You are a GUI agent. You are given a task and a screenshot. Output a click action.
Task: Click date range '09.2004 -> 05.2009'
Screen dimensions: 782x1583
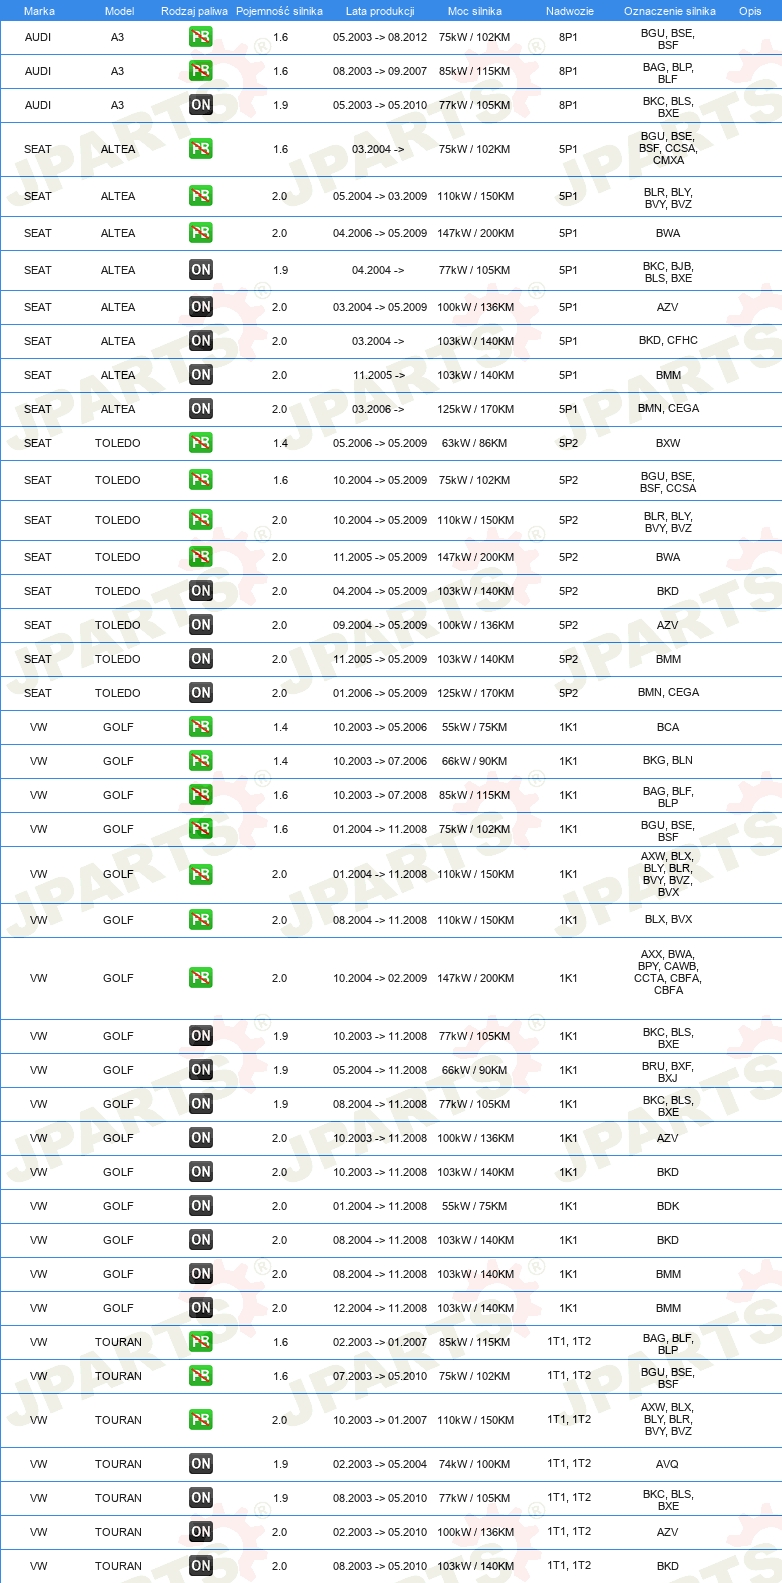point(380,625)
